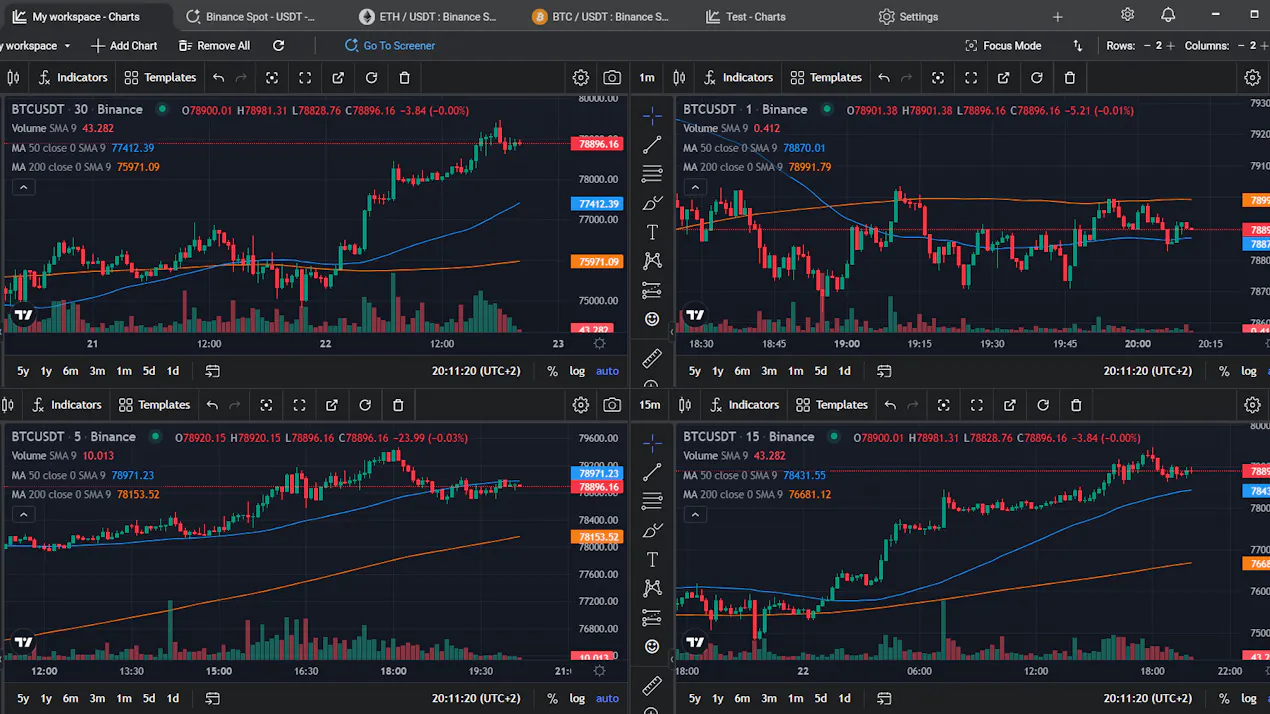Open 15m interval dropdown on BTCUSDT 15
The image size is (1270, 714).
650,405
